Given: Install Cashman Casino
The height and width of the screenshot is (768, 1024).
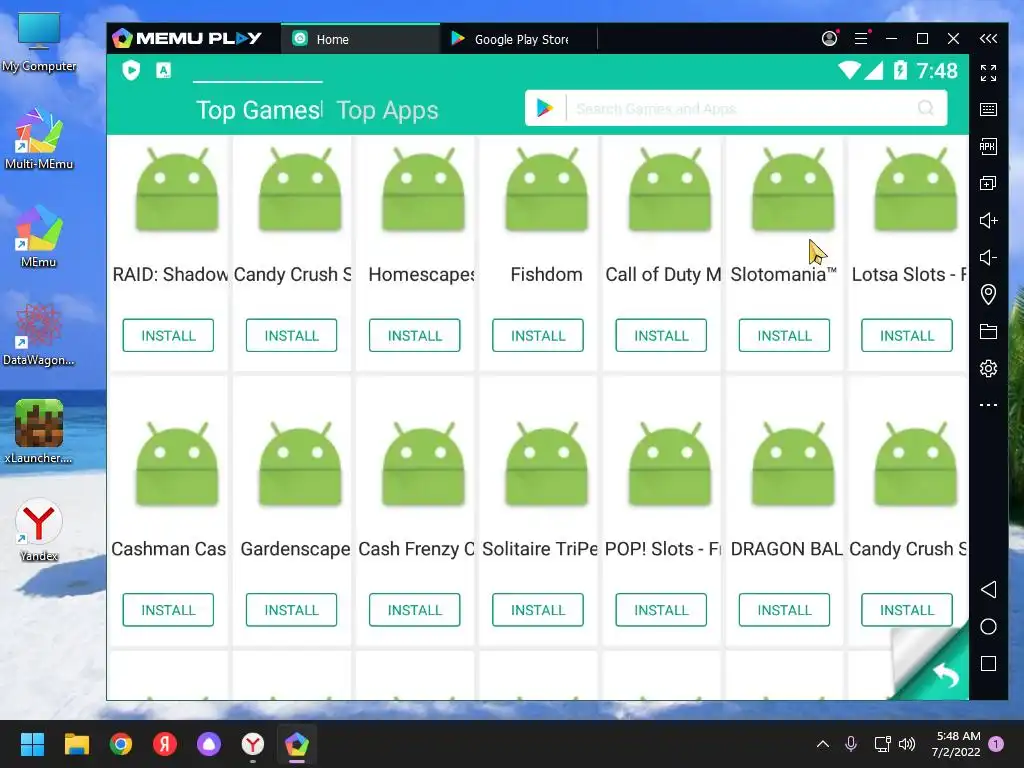Looking at the screenshot, I should point(168,610).
